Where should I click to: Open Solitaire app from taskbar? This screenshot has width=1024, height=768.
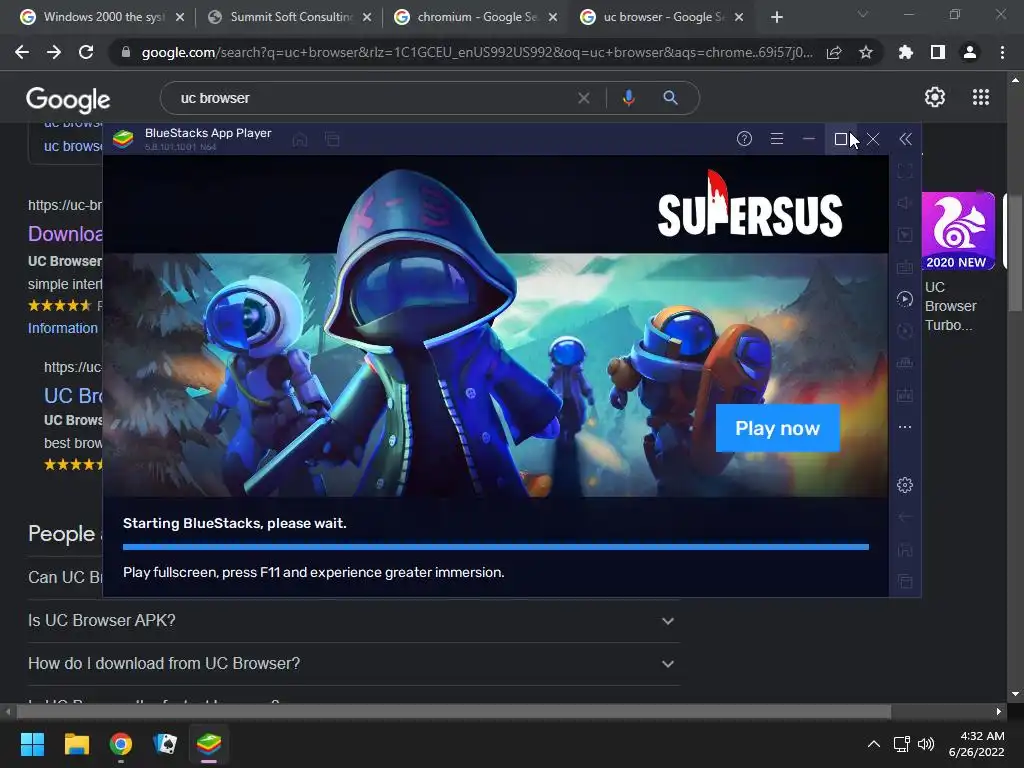[x=165, y=744]
